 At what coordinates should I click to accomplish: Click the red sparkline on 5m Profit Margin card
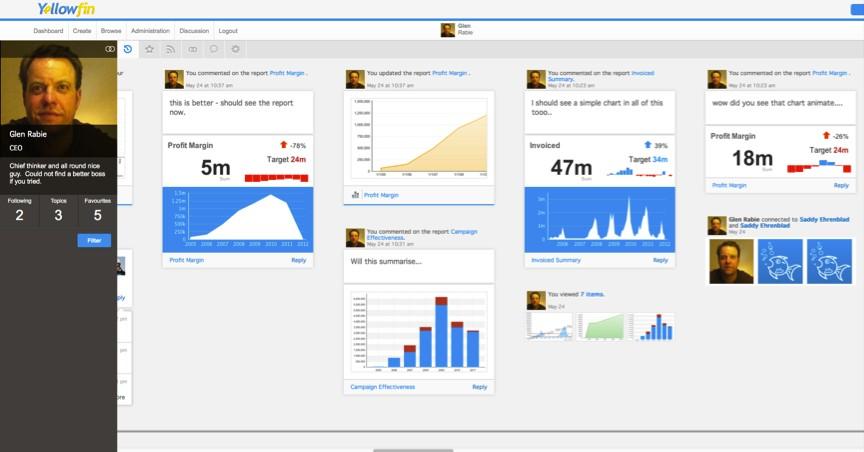click(x=276, y=177)
